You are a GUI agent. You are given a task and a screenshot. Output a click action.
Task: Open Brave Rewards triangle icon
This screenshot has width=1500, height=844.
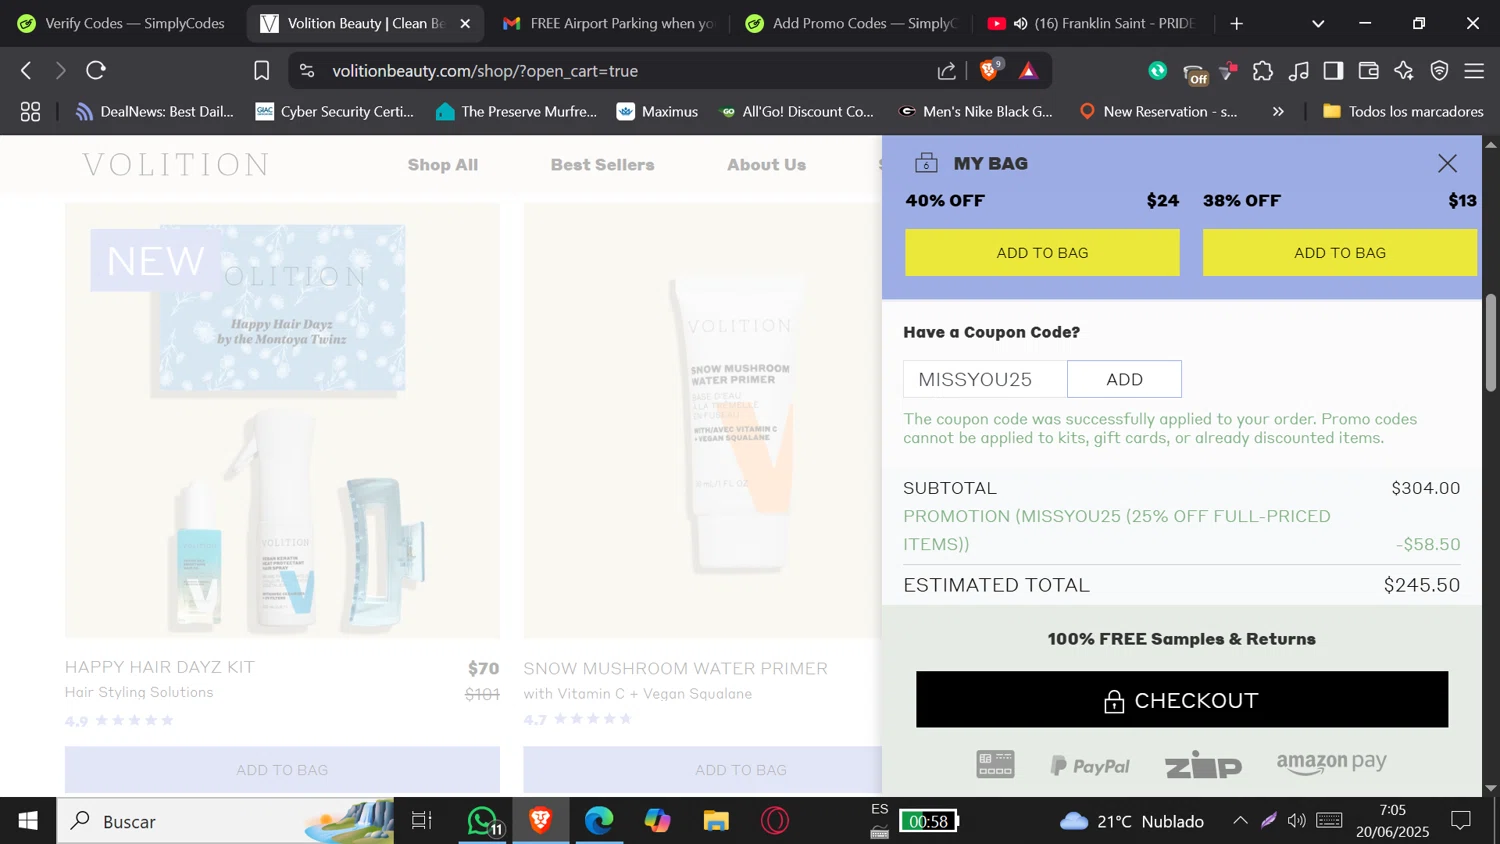pos(1028,71)
